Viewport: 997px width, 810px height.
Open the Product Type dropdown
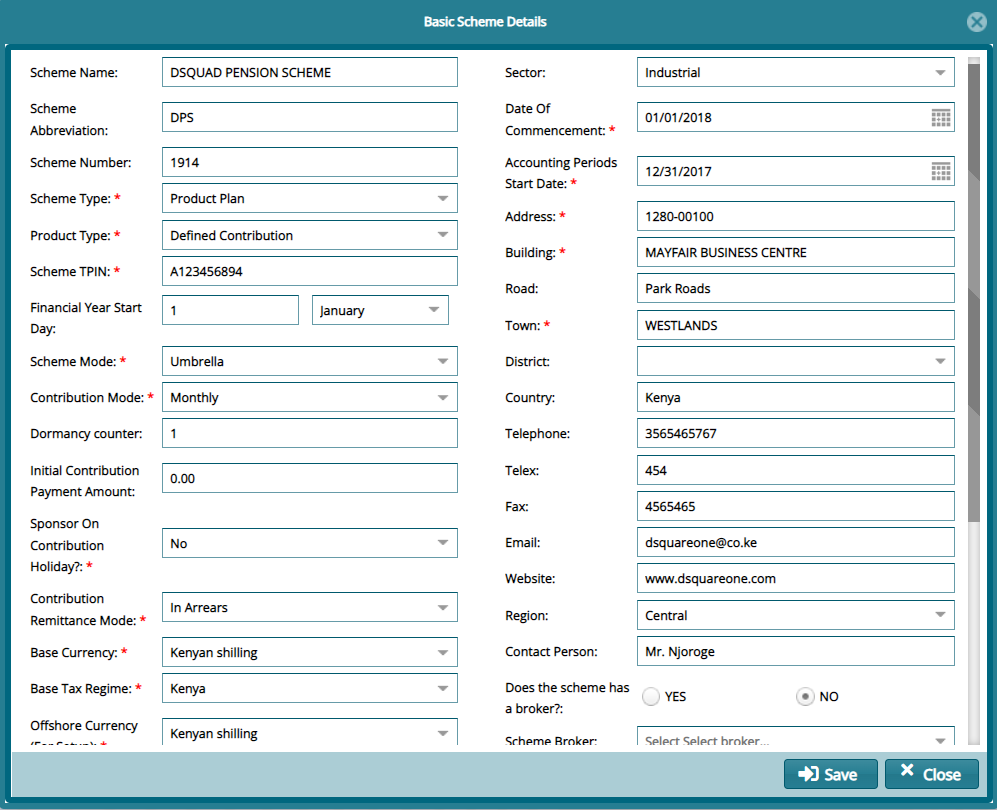point(310,235)
